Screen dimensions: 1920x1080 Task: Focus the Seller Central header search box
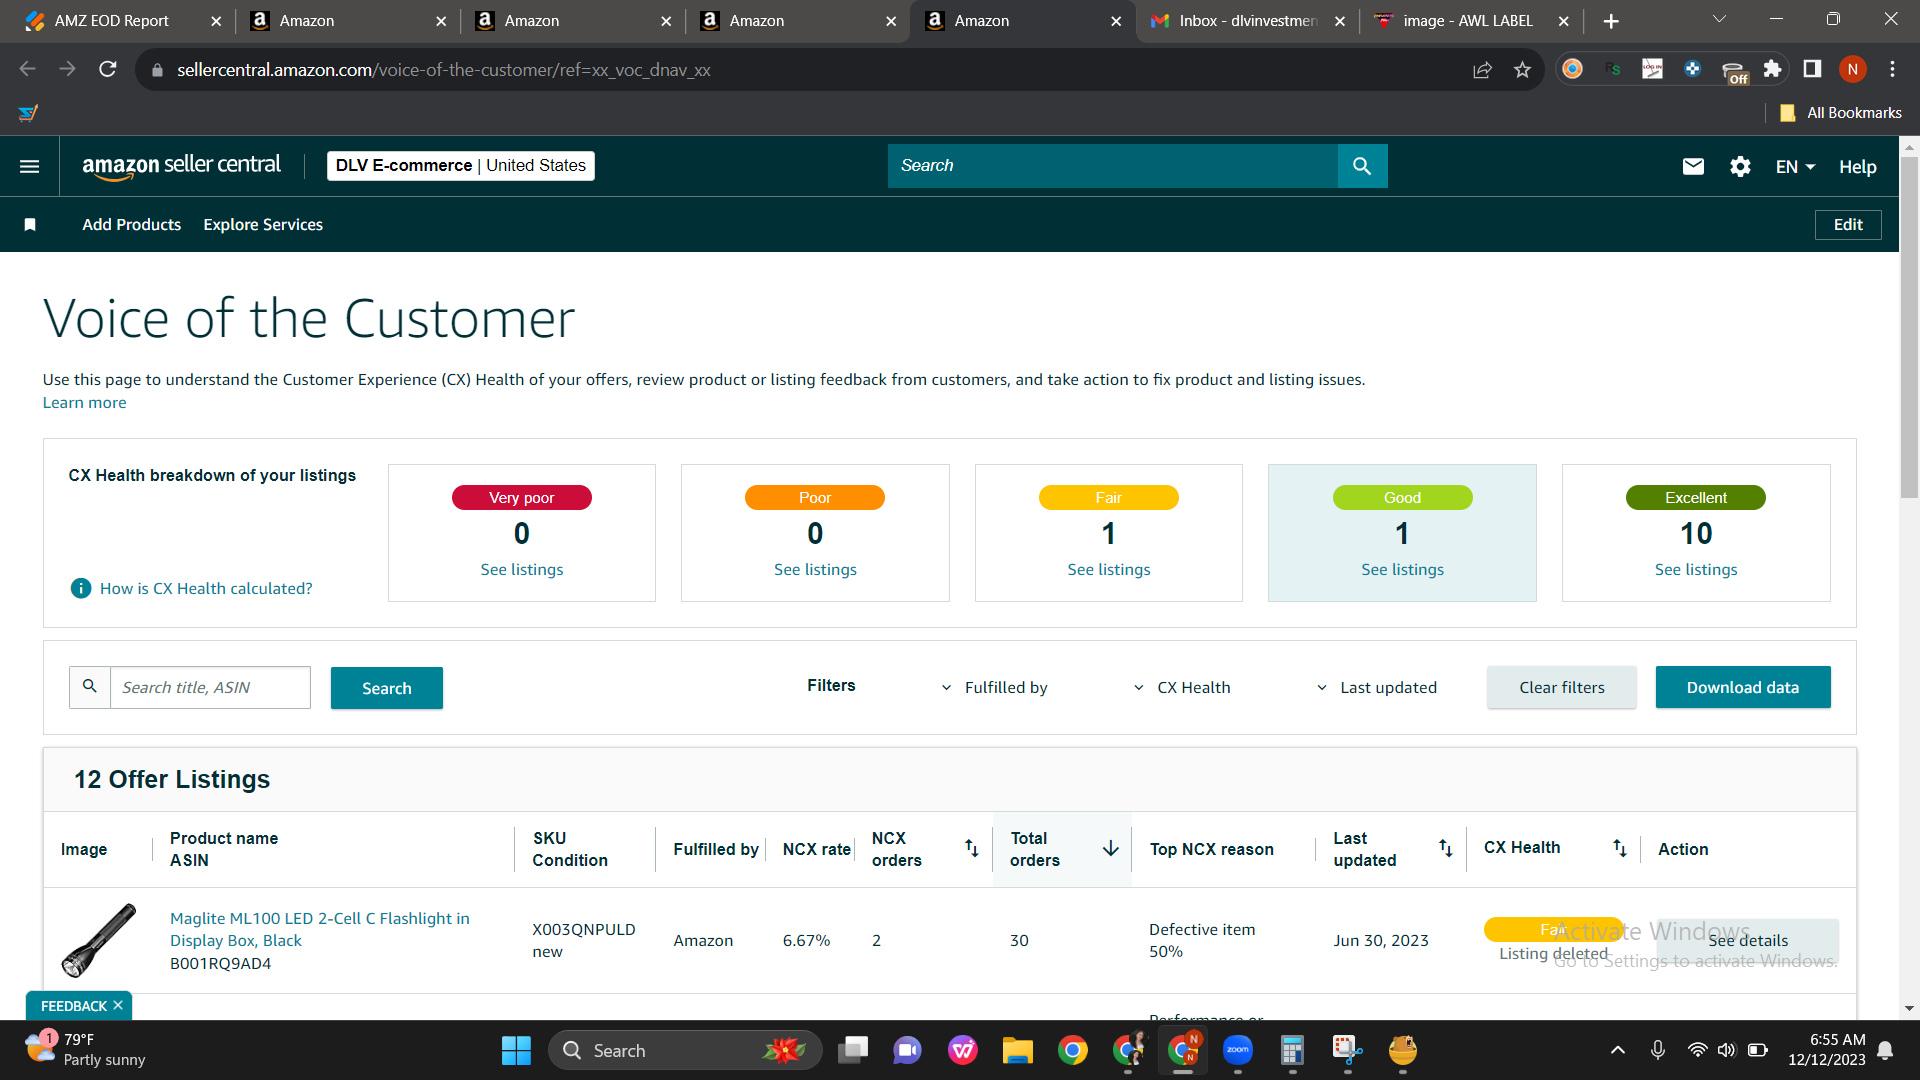coord(1112,166)
